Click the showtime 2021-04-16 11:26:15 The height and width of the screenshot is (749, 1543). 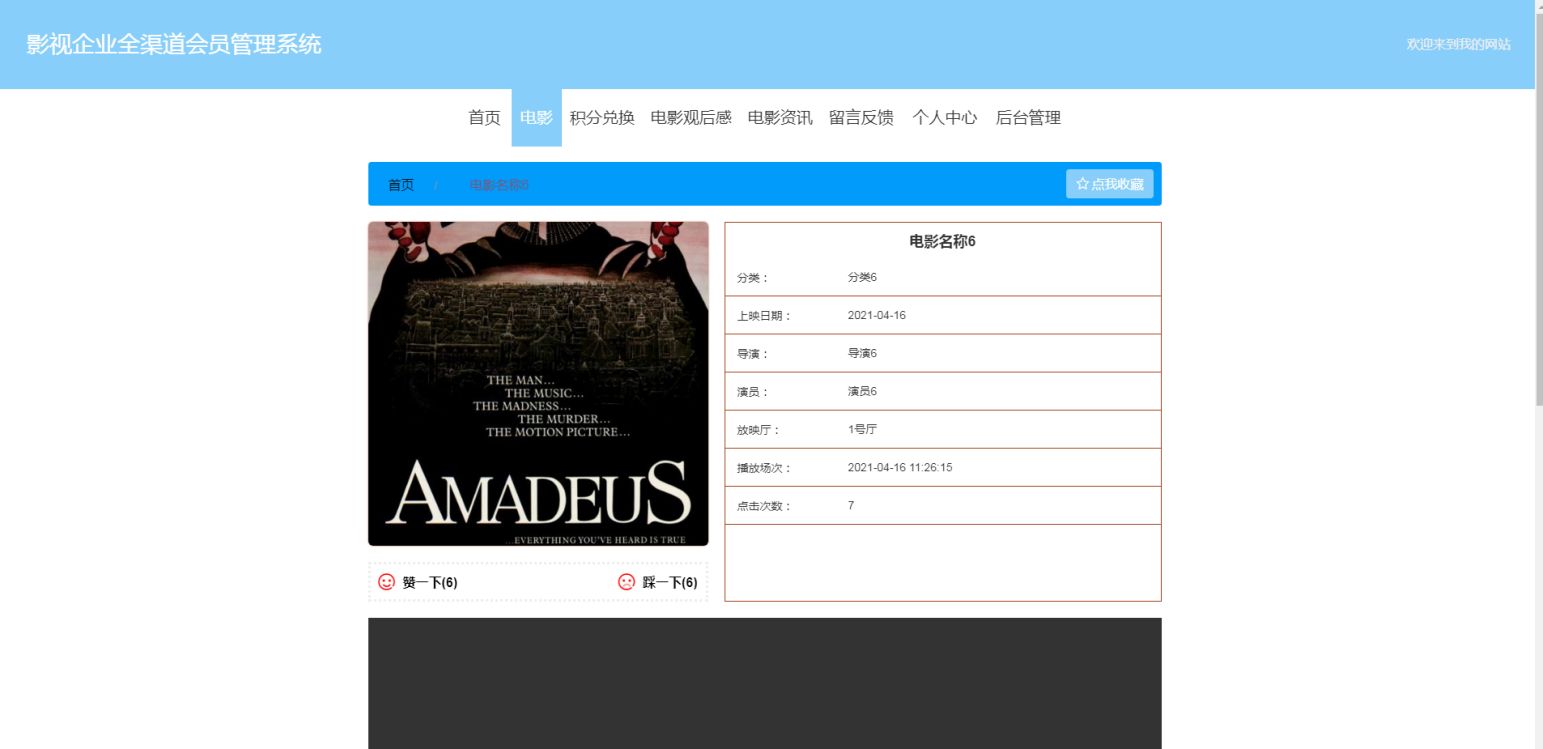(900, 467)
